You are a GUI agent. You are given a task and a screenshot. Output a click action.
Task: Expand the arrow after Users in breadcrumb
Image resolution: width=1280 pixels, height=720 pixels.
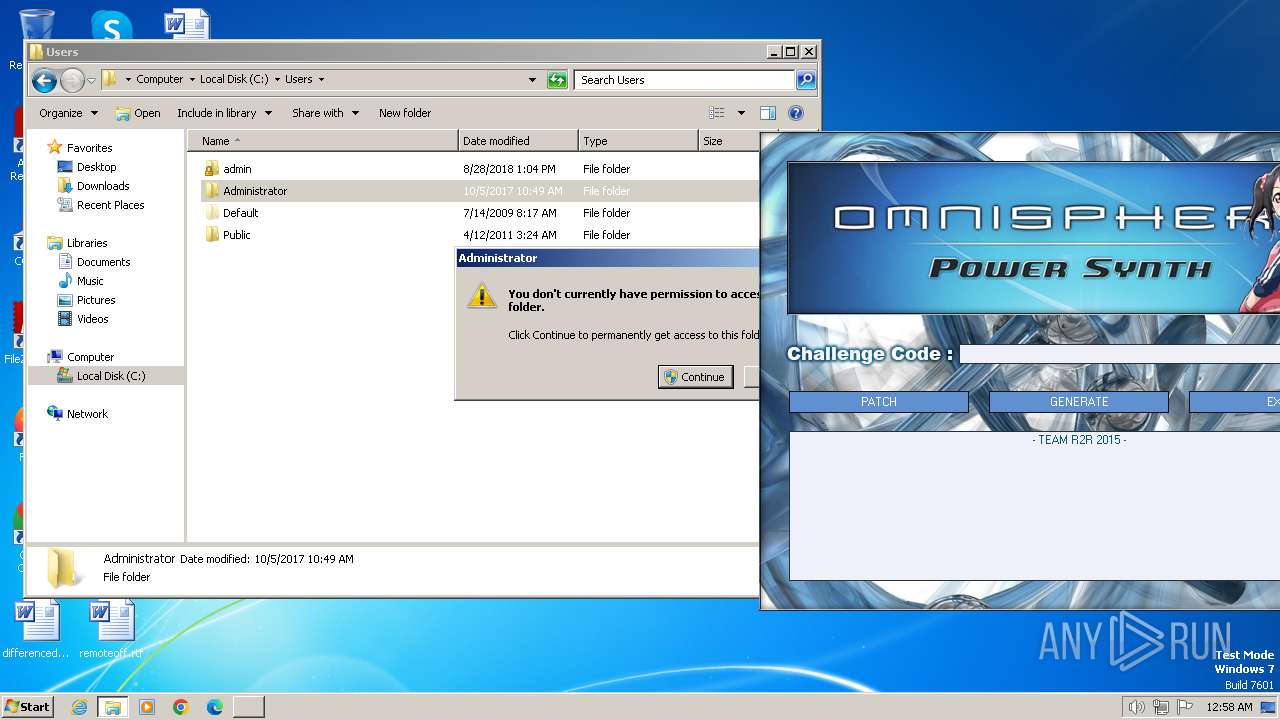point(320,80)
